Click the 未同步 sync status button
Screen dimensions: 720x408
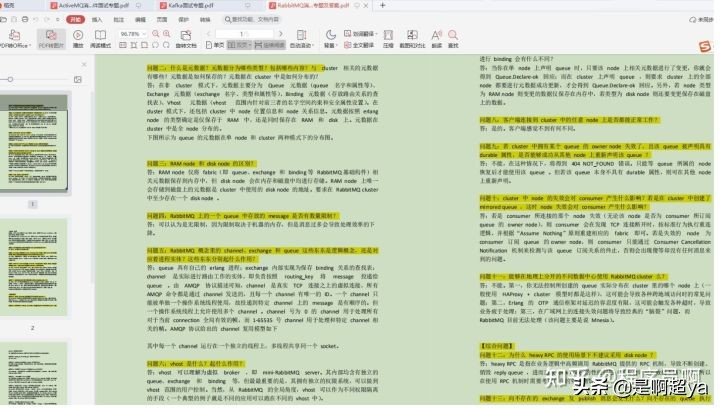(701, 19)
